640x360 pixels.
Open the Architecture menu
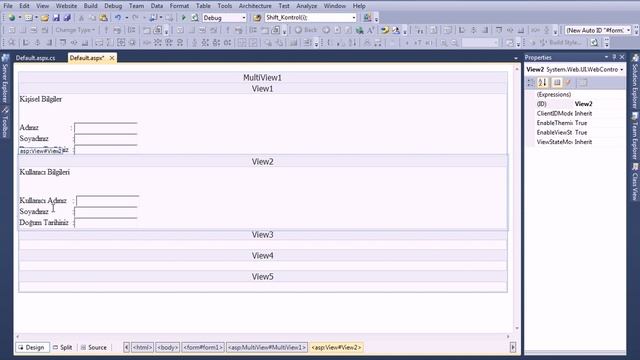click(255, 6)
